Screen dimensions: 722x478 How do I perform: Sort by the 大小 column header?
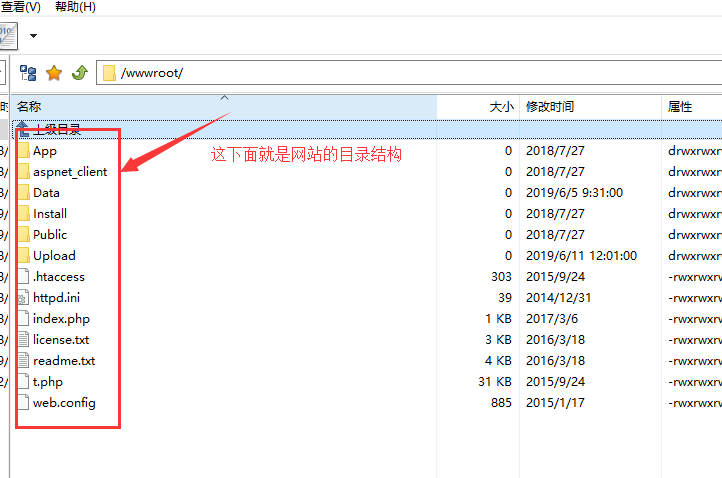[501, 106]
